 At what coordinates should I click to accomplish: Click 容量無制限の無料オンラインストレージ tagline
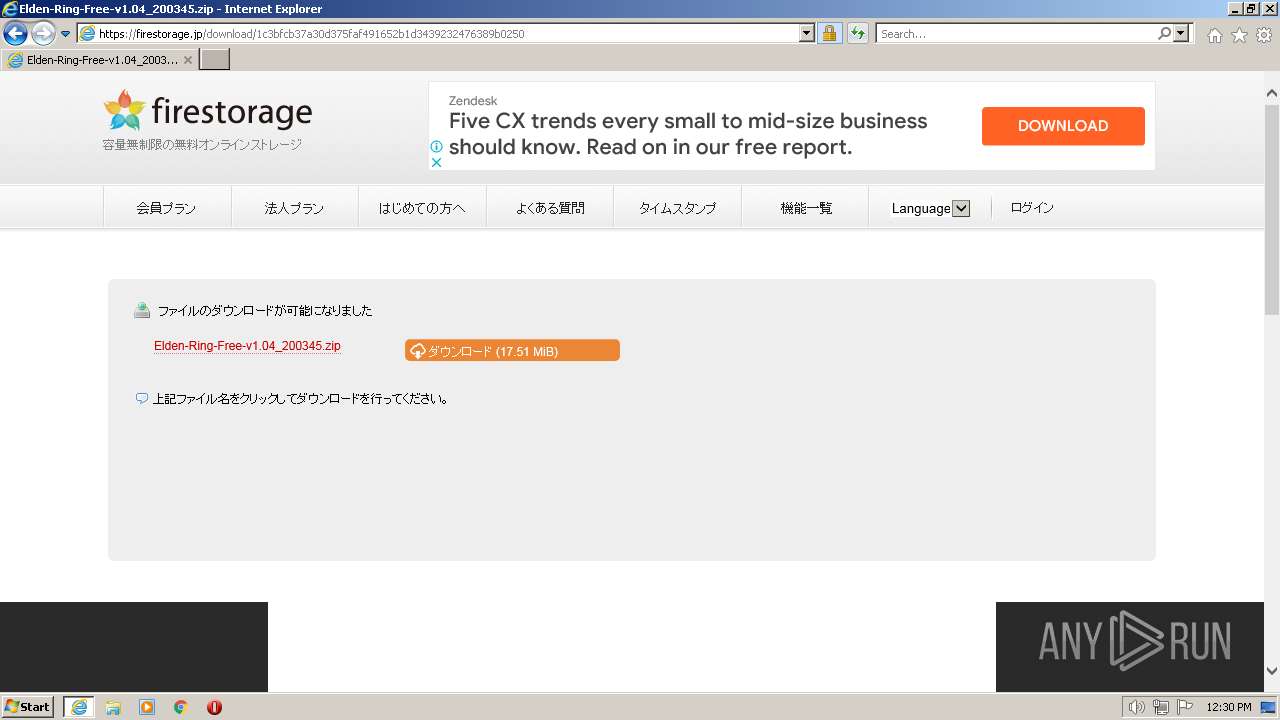[x=202, y=145]
